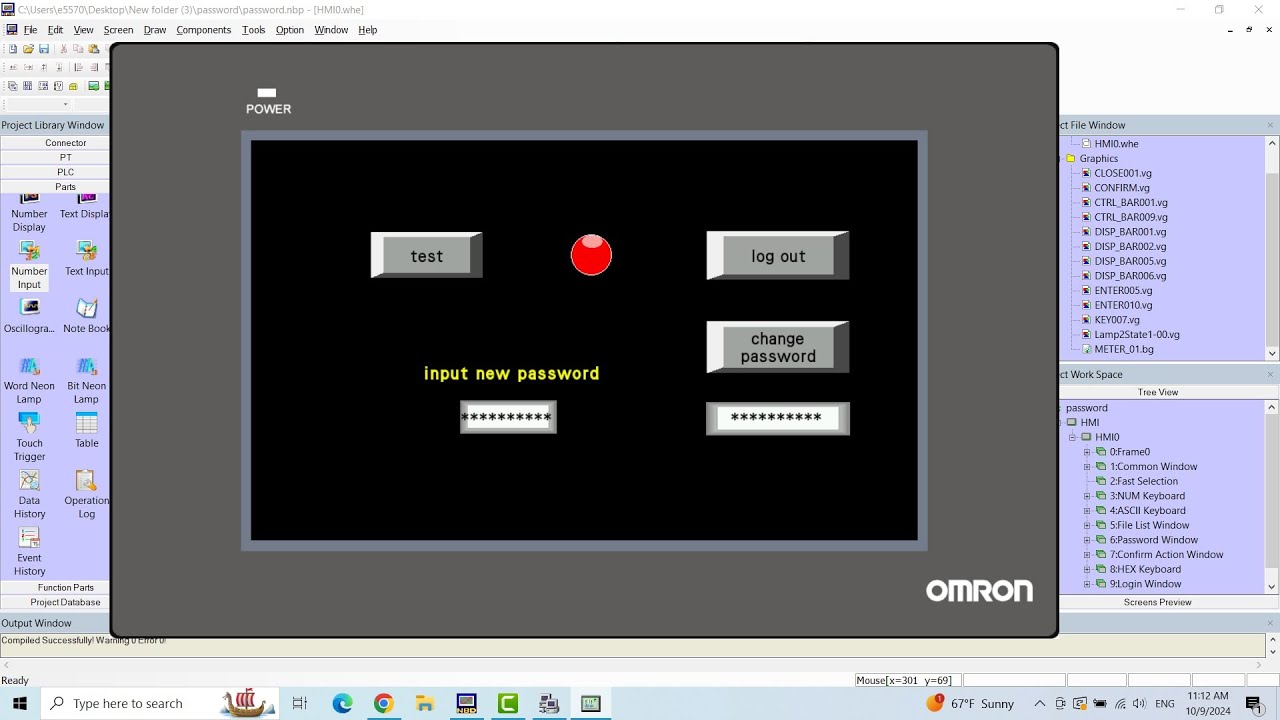The width and height of the screenshot is (1280, 720).
Task: Click the New file toolbar icon
Action: [13, 48]
